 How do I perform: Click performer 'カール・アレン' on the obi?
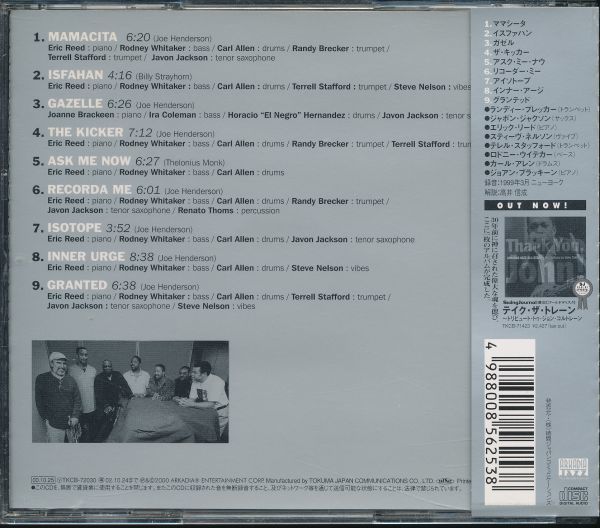pyautogui.click(x=512, y=164)
